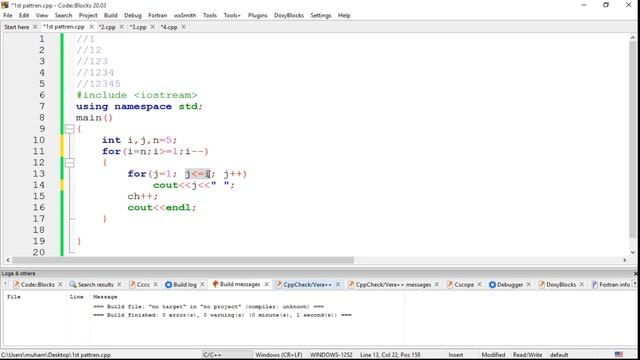Open the Debugger log tab

[x=510, y=284]
